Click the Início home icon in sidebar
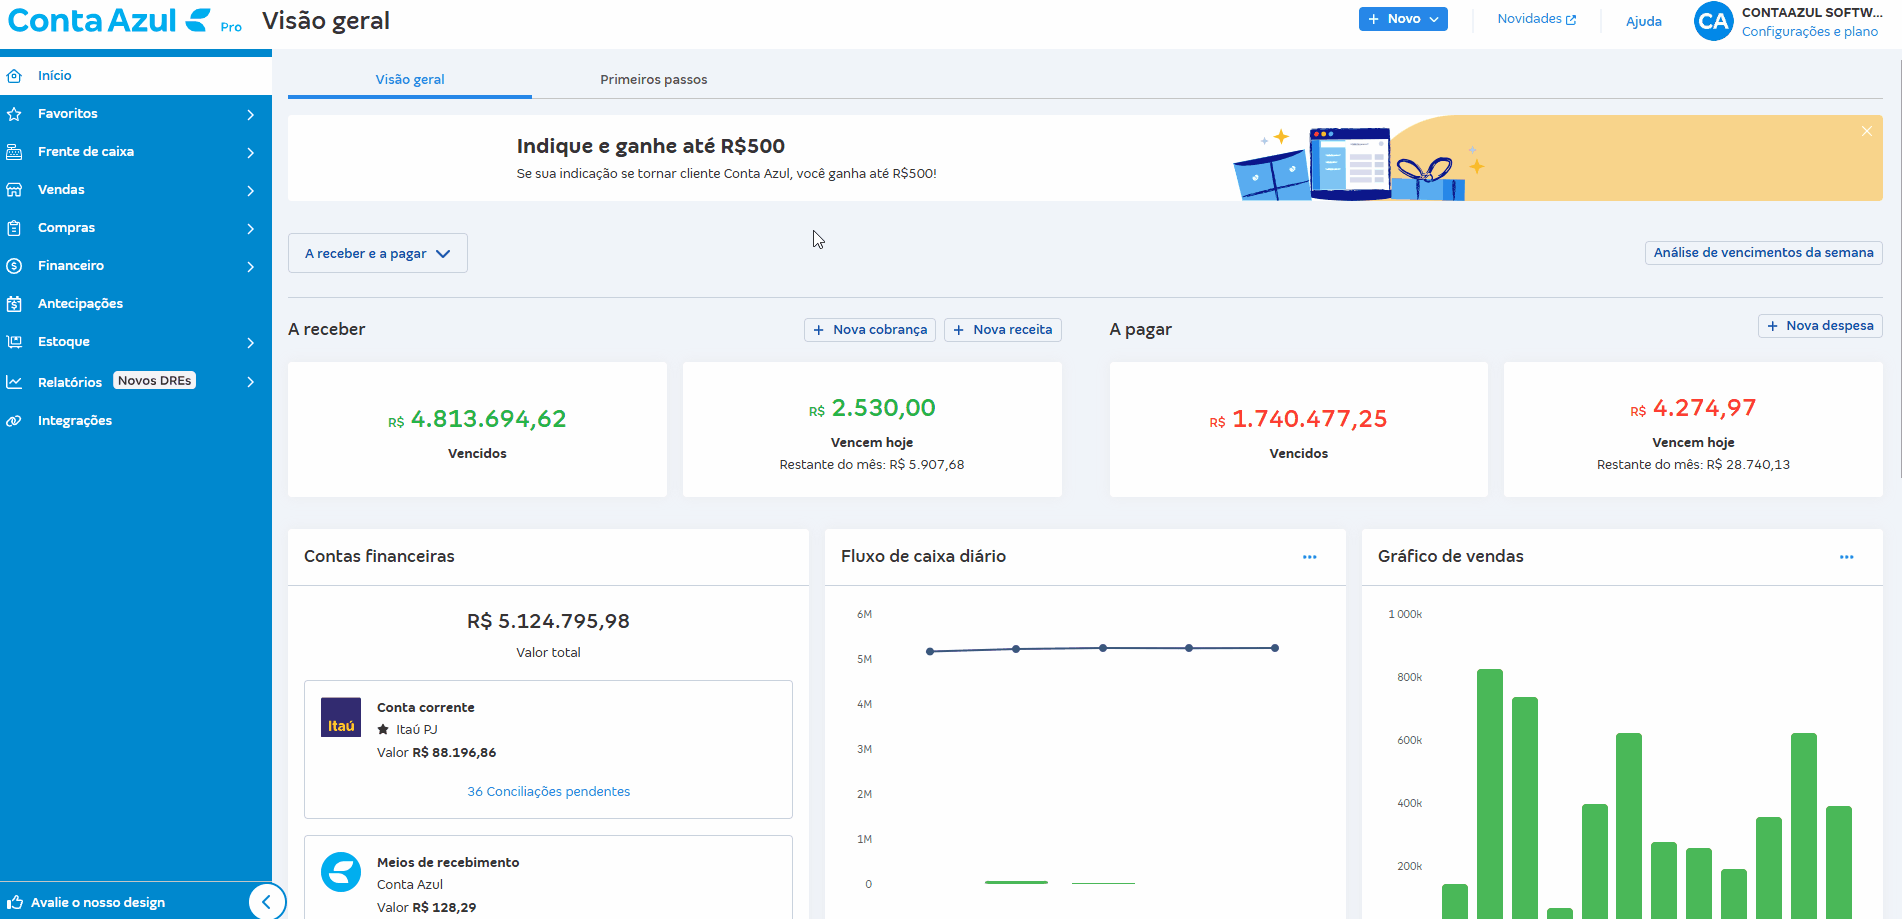Screen dimensions: 1902x919 [14, 76]
